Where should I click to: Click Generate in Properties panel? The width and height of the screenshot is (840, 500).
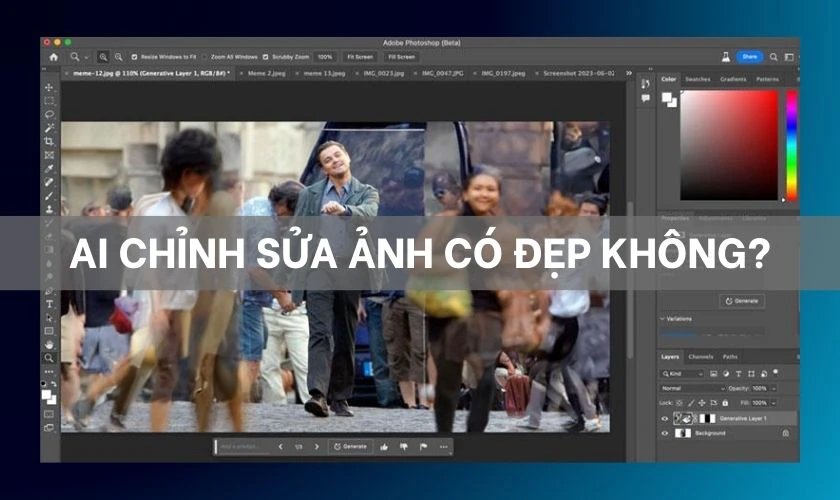click(x=742, y=301)
